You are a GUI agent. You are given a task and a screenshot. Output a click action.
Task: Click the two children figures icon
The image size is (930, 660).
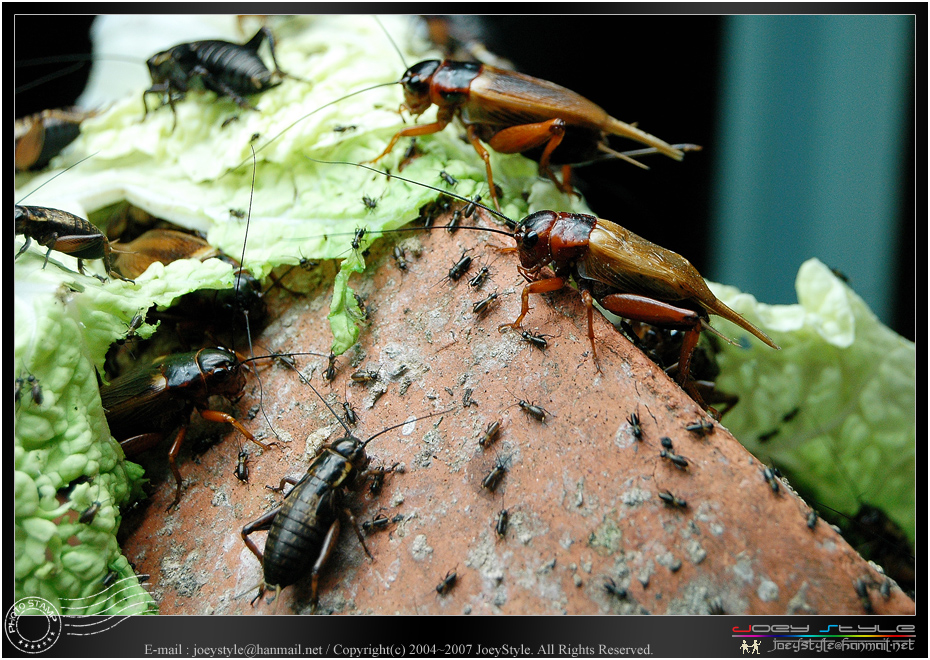click(x=750, y=646)
